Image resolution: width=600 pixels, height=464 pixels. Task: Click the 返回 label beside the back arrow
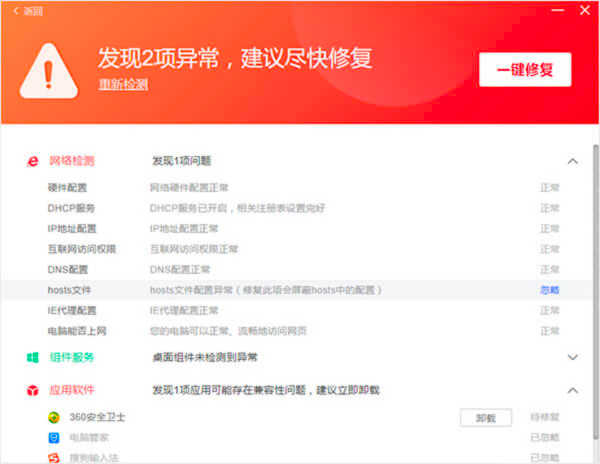click(33, 11)
